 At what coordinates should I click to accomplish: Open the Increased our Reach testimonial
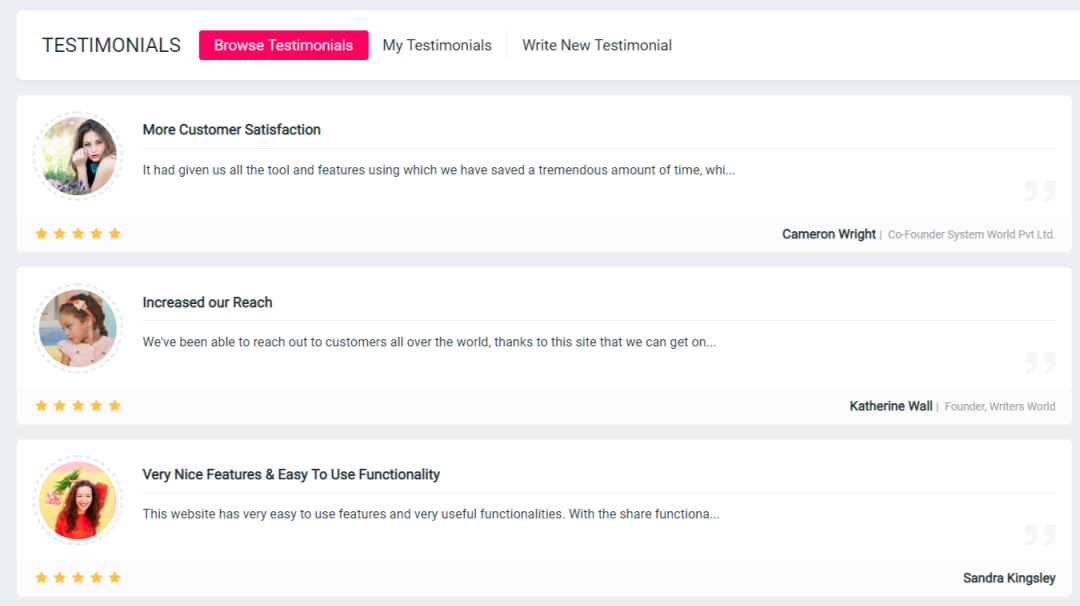[x=207, y=302]
